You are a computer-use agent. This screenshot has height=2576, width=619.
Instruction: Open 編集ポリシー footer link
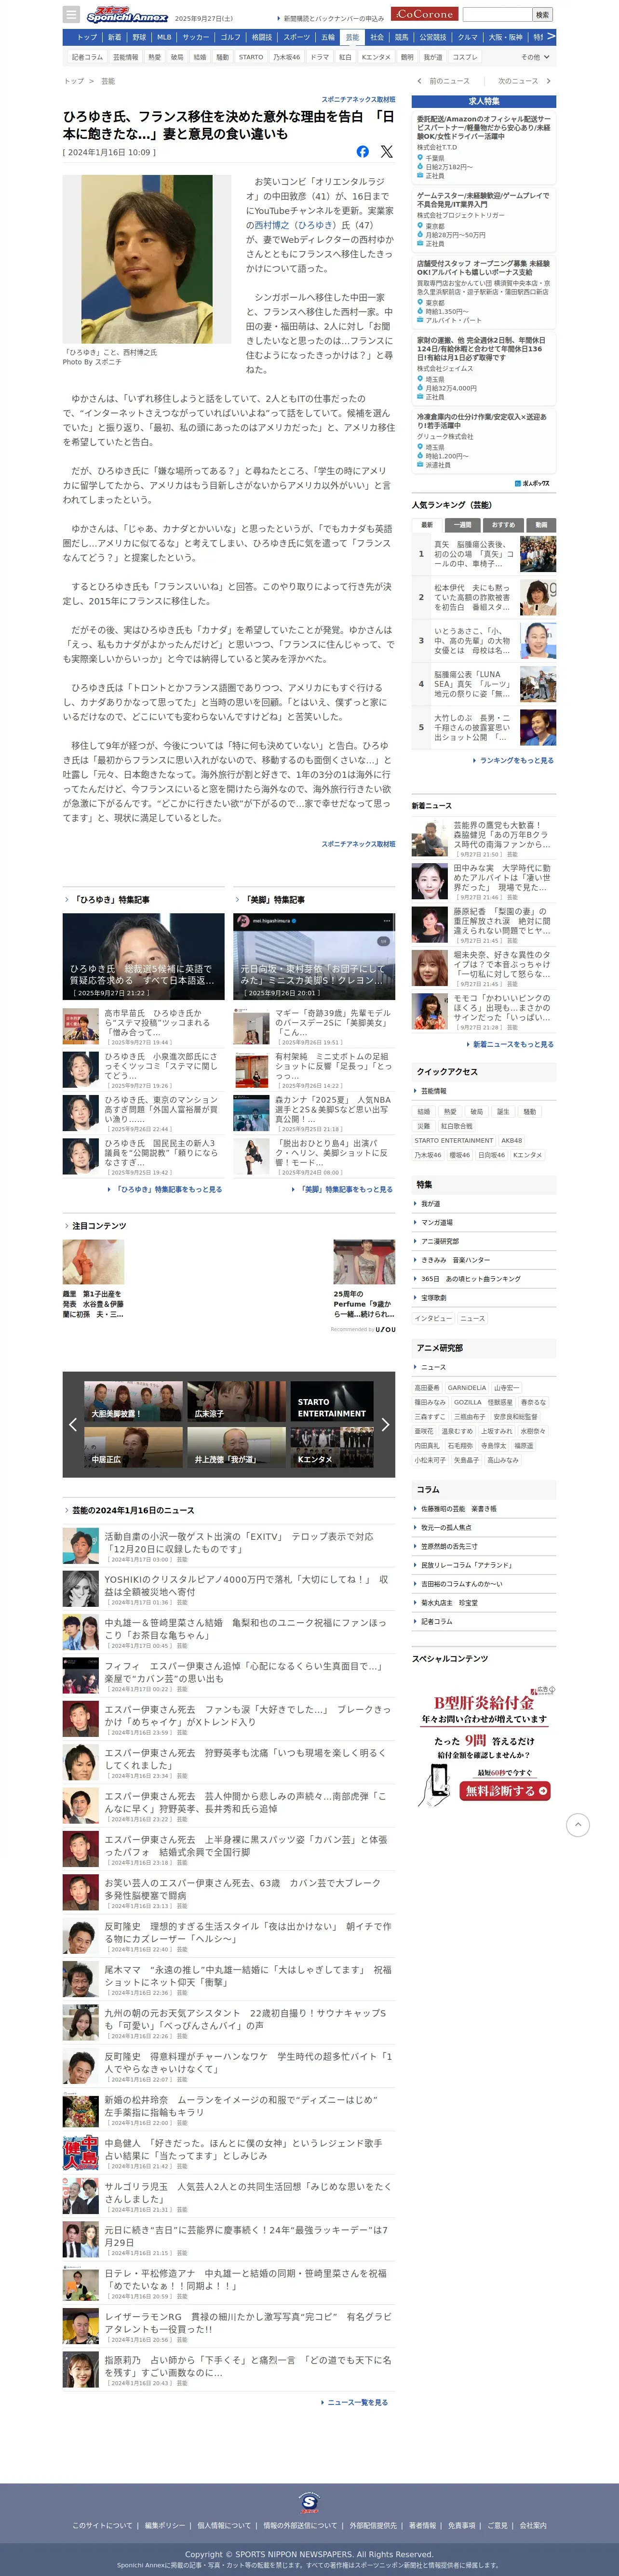pos(165,2525)
